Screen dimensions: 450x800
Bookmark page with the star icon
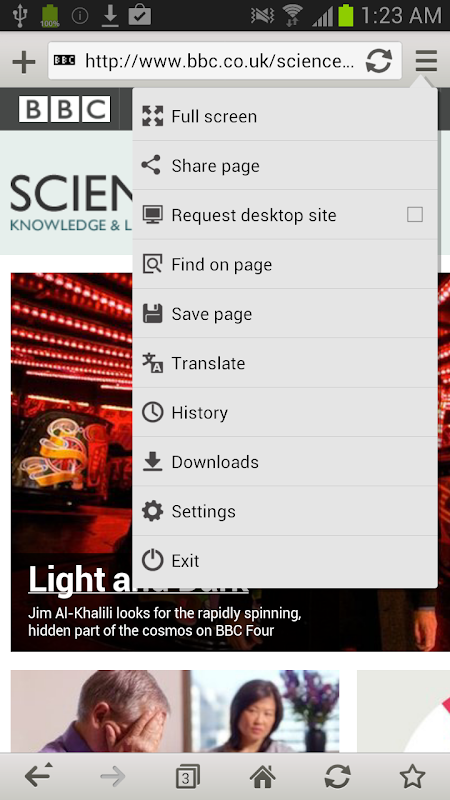(x=412, y=777)
